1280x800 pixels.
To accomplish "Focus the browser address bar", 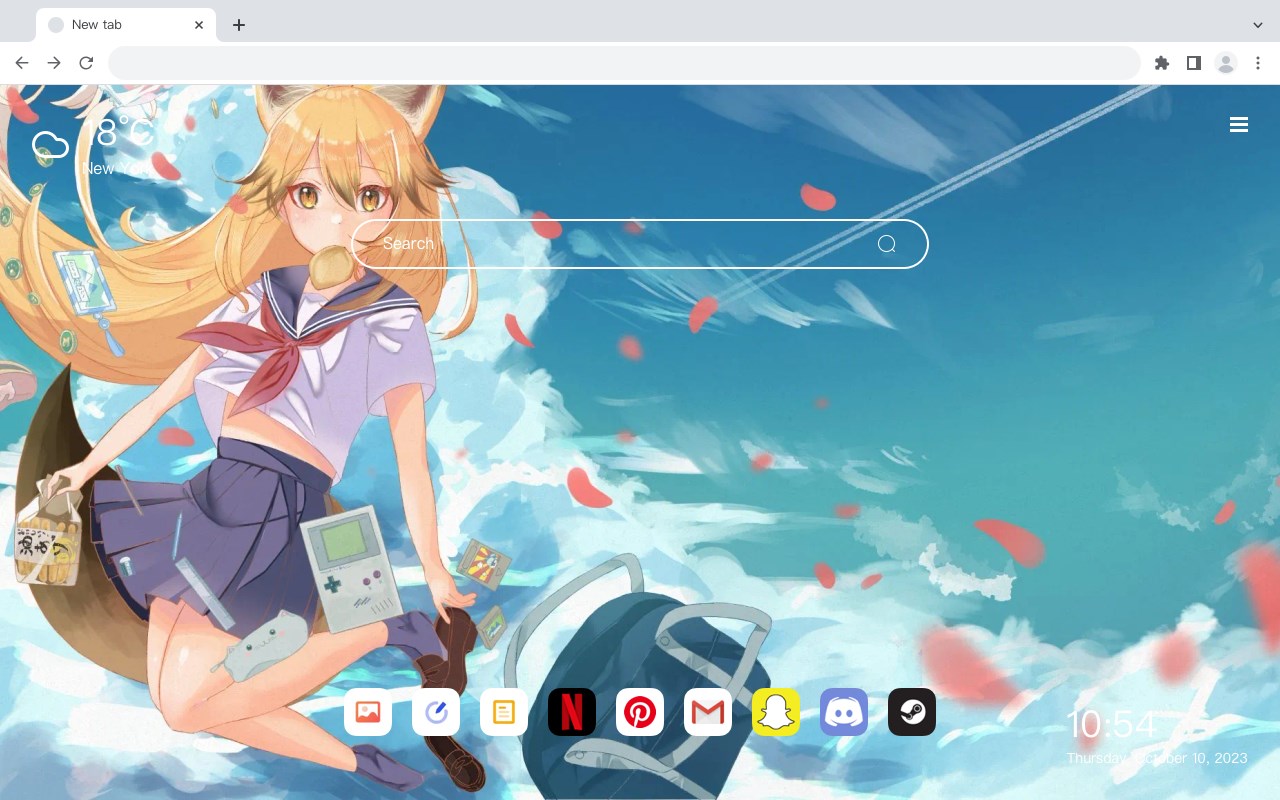I will [624, 63].
